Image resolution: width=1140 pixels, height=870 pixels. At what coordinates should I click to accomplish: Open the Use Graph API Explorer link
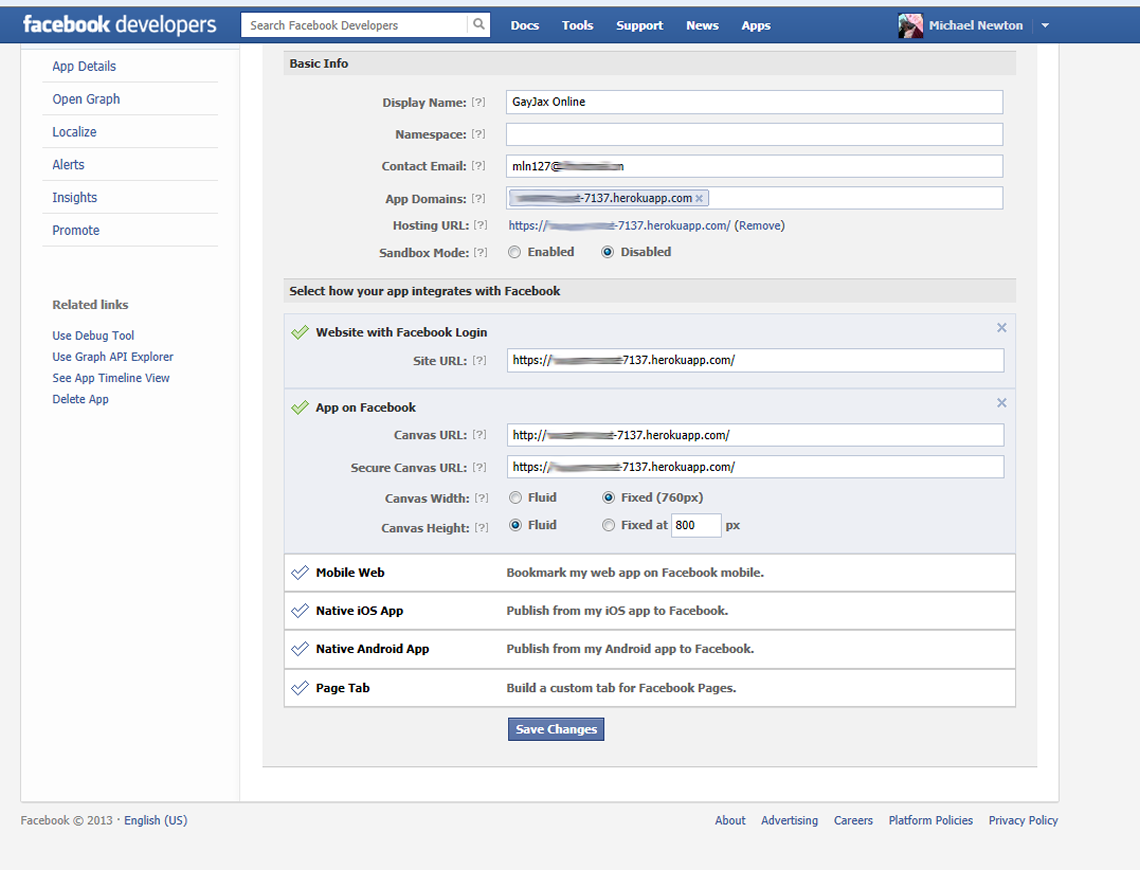click(x=113, y=357)
